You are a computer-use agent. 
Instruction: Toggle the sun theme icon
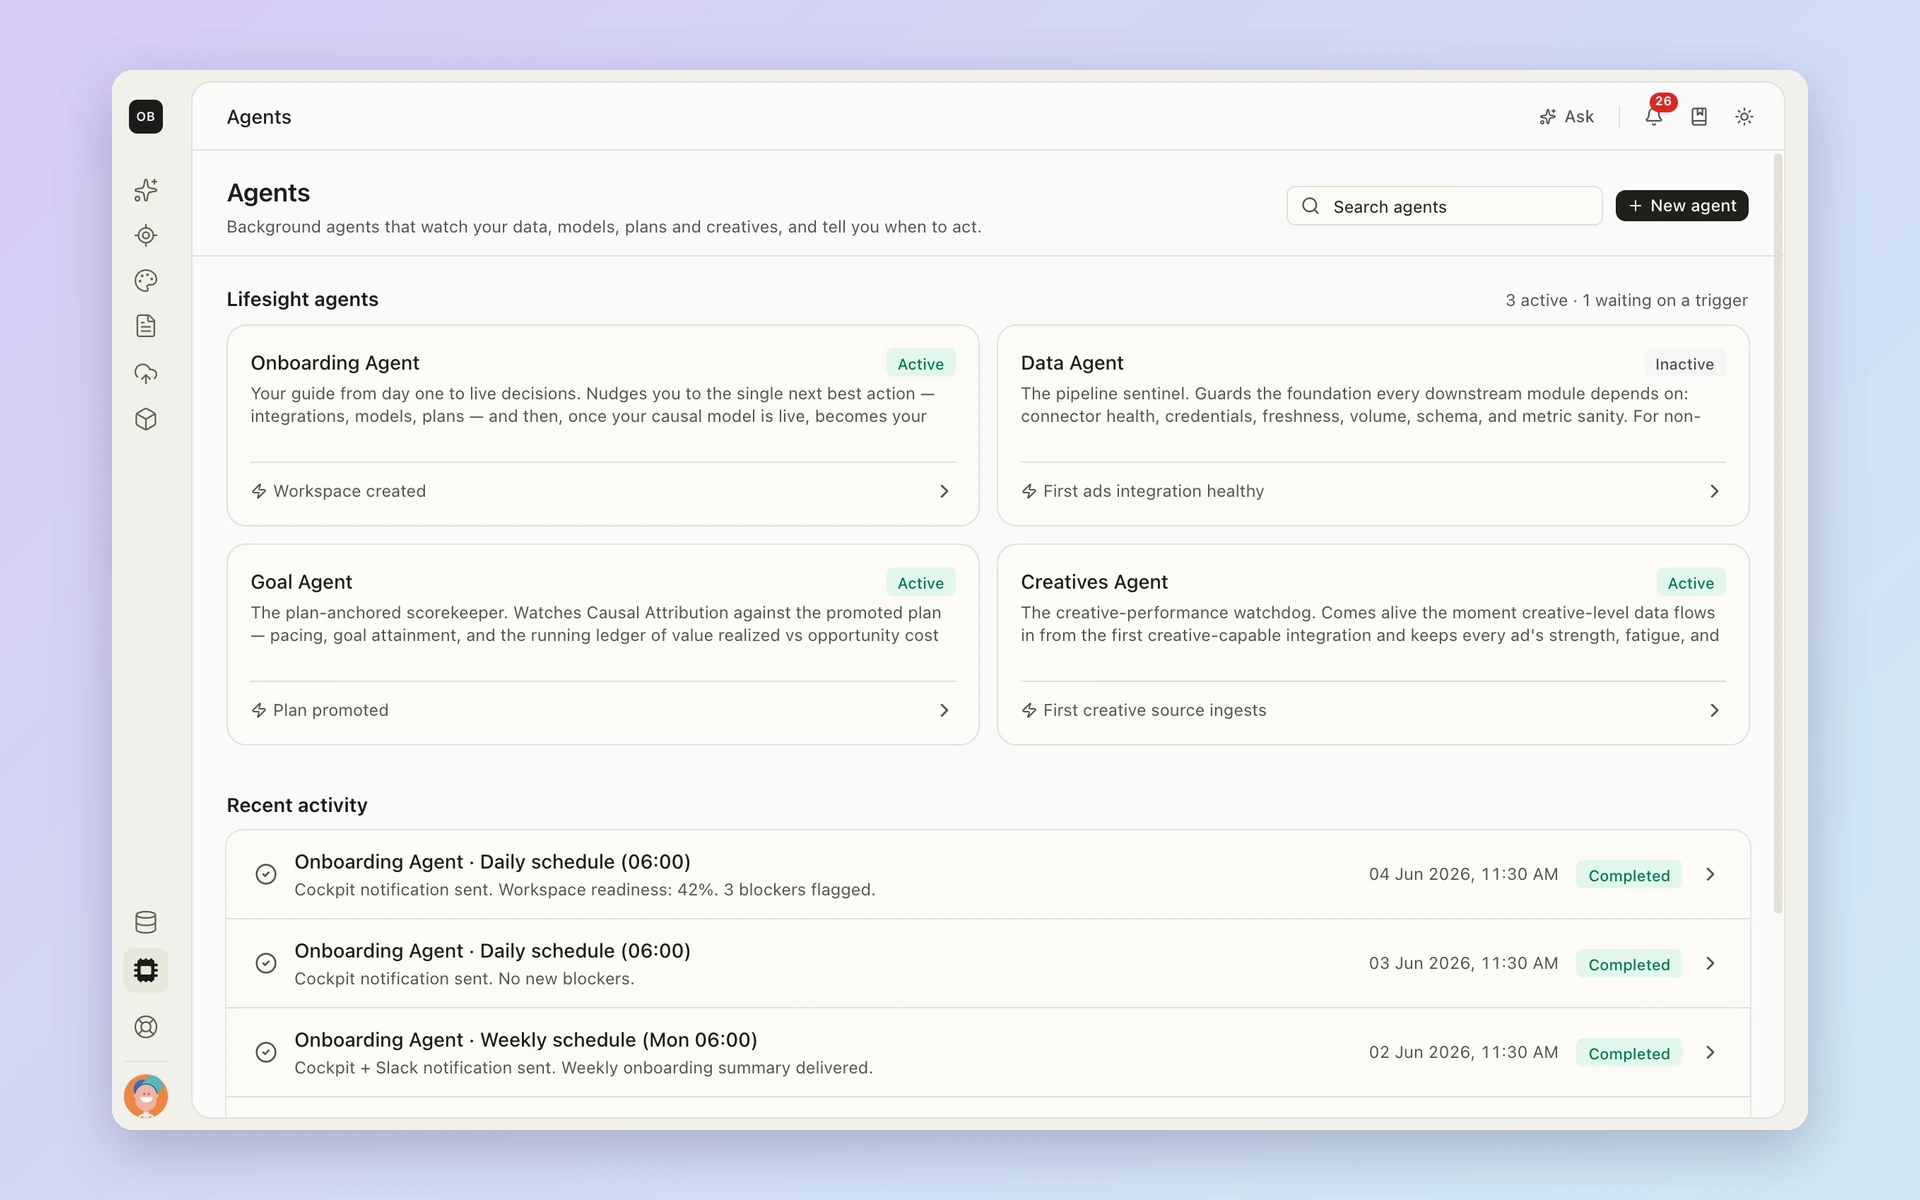pos(1744,117)
